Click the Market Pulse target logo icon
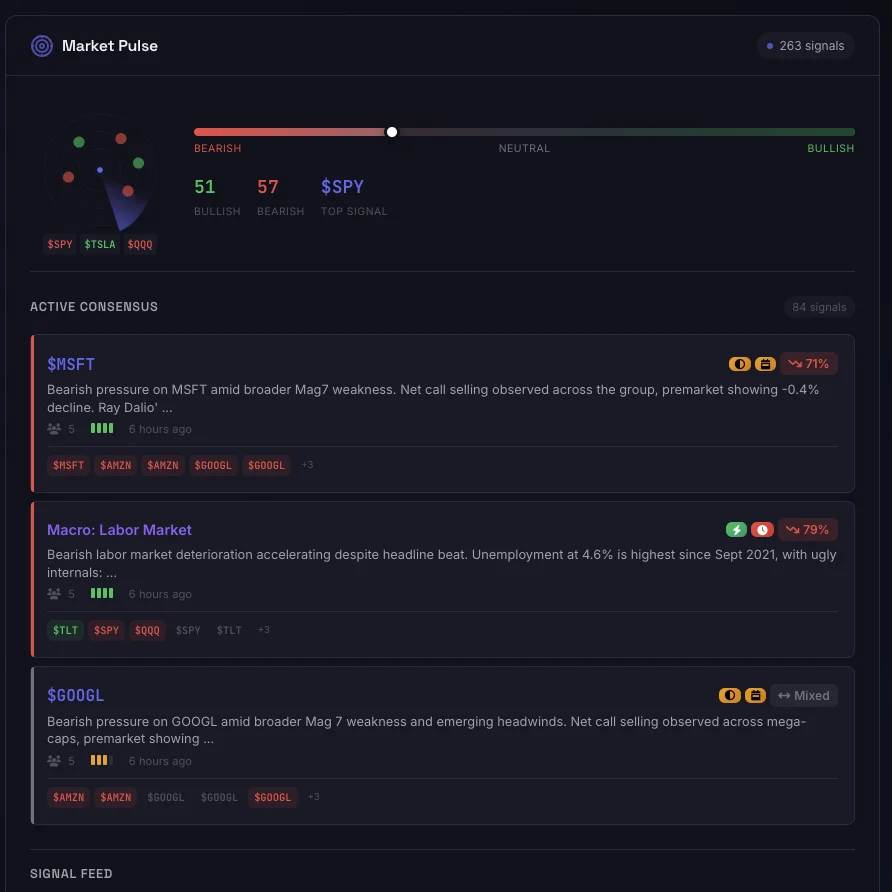892x892 pixels. [41, 46]
